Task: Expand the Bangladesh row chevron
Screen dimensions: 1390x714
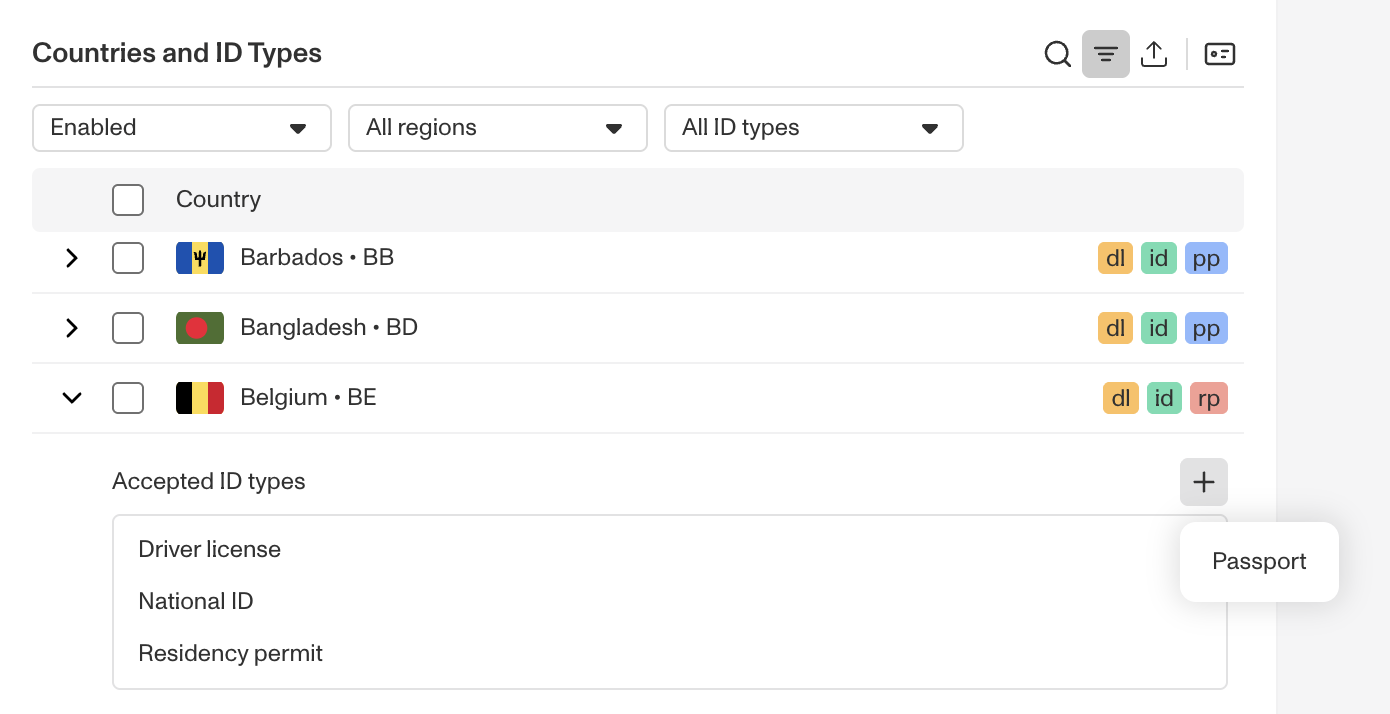Action: pyautogui.click(x=72, y=328)
